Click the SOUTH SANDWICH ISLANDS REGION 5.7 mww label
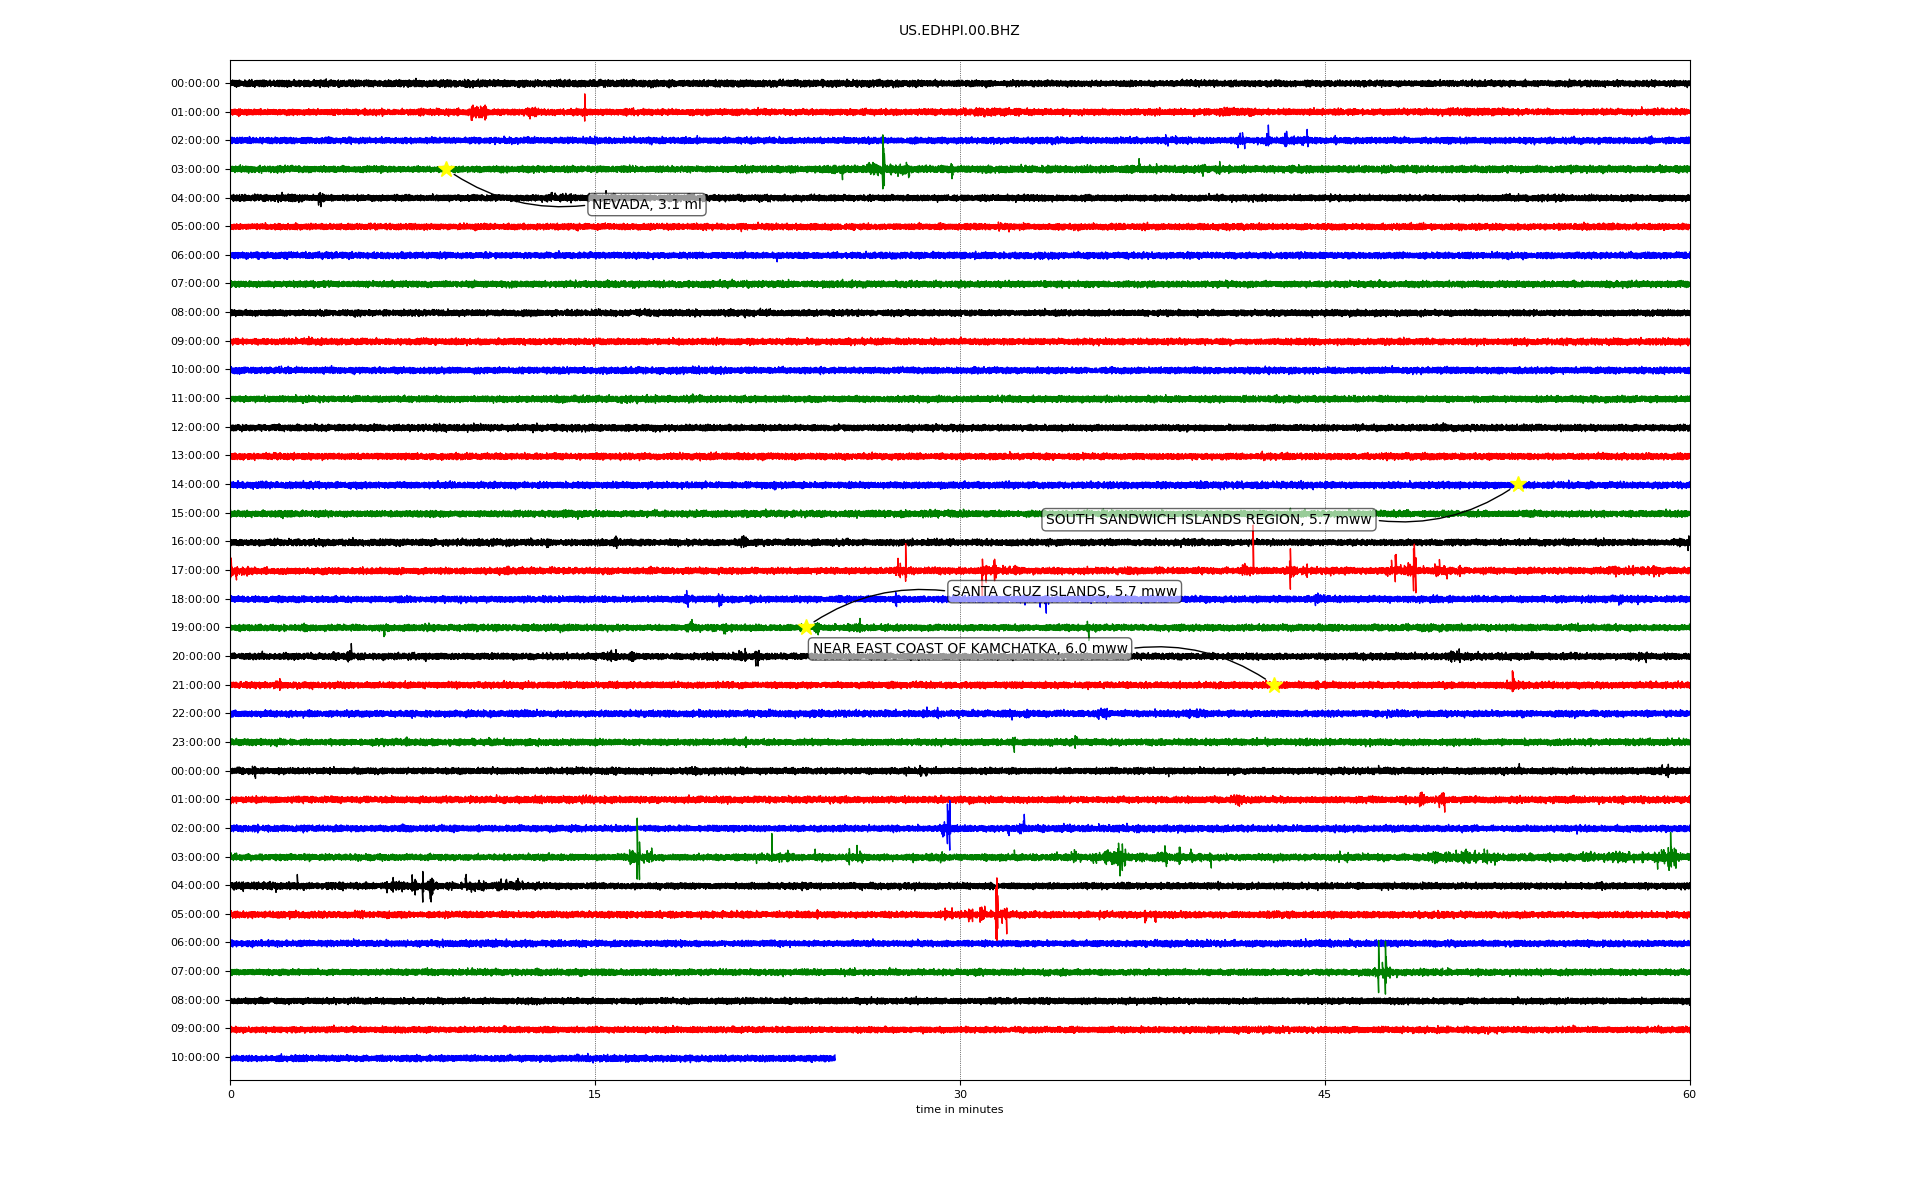1920x1200 pixels. 1208,519
